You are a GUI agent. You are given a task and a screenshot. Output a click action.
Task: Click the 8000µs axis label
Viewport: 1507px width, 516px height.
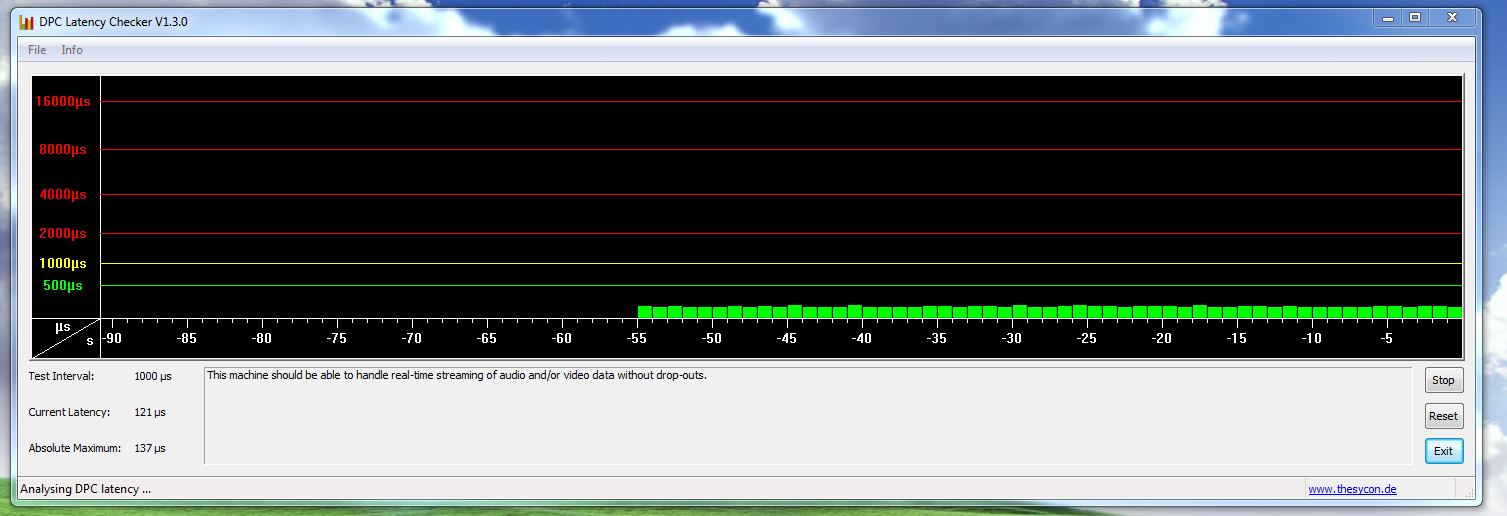pos(63,149)
